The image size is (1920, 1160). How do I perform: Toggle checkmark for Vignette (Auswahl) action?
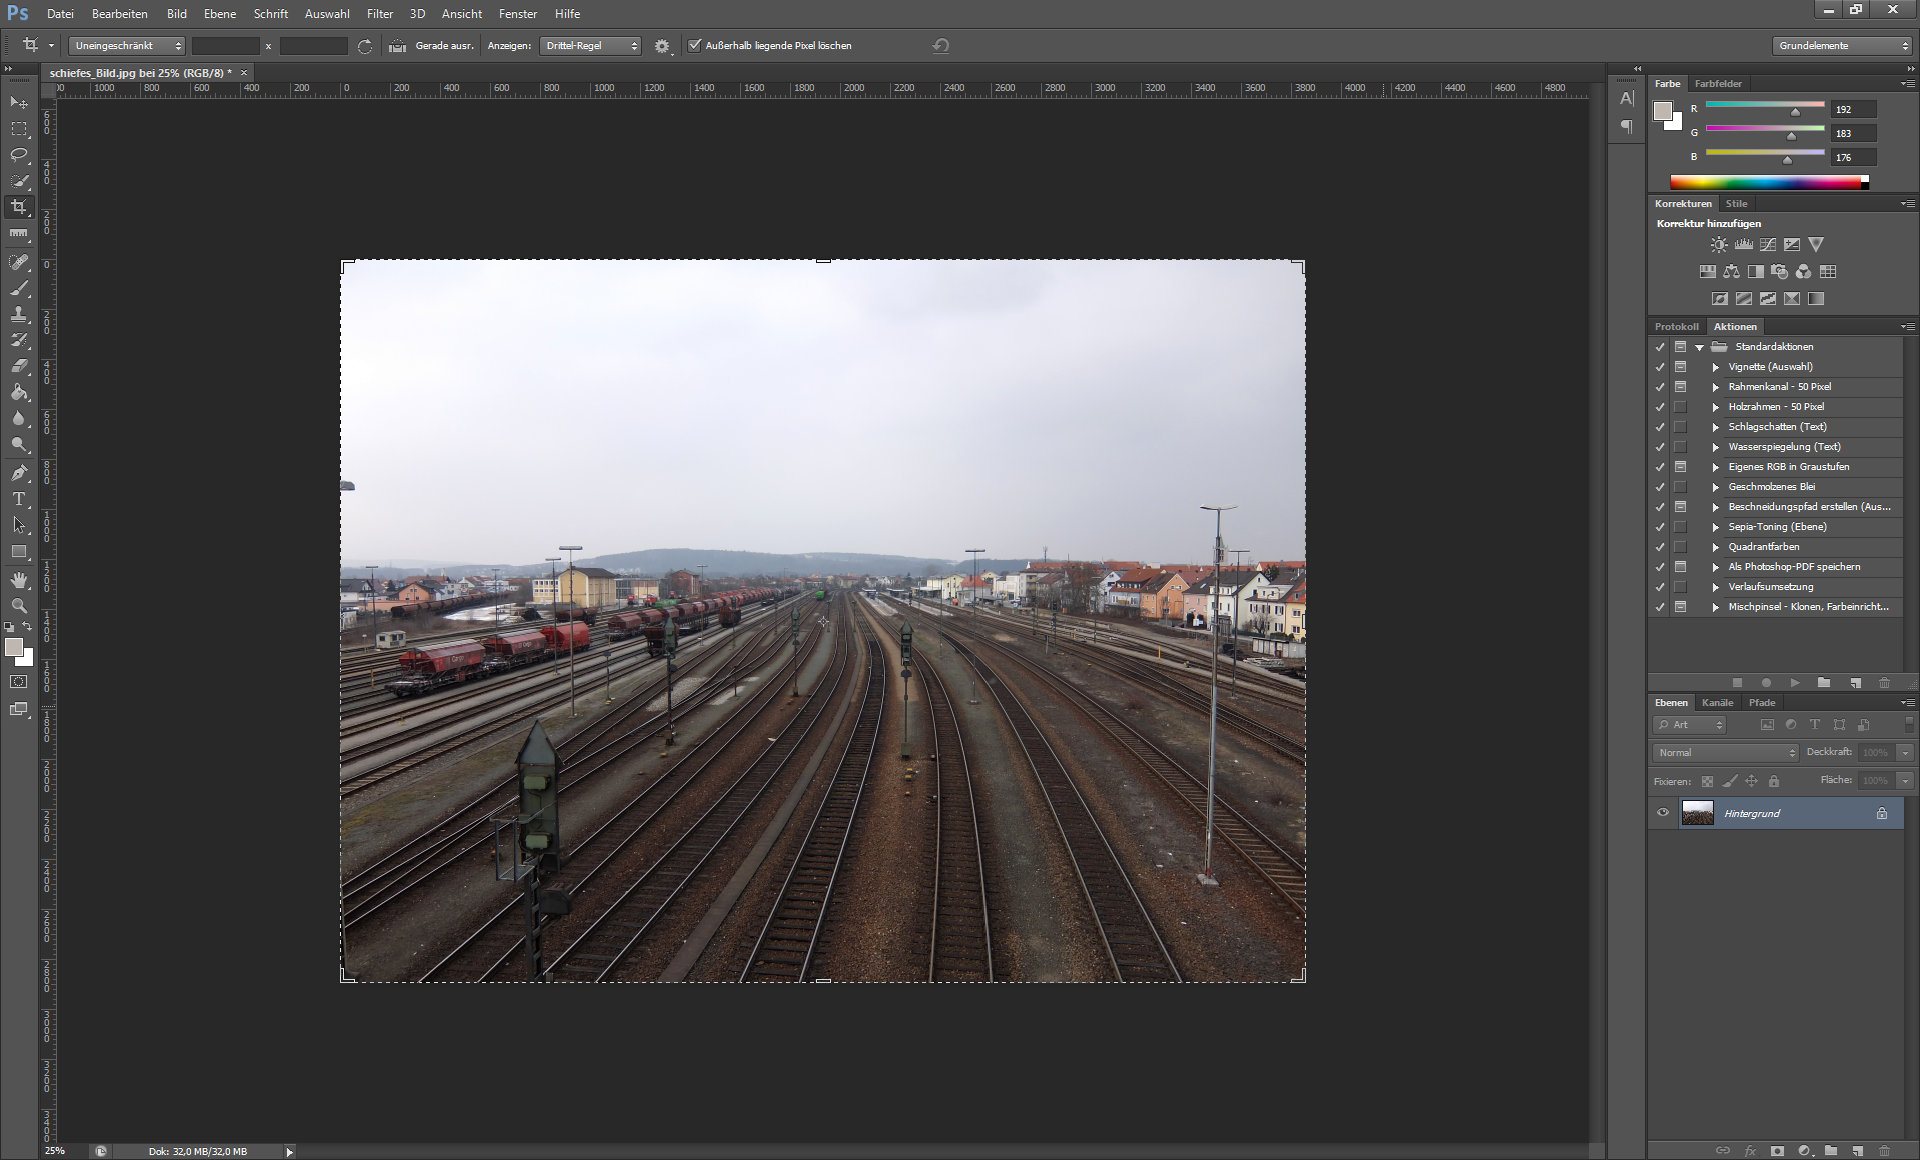pos(1660,367)
